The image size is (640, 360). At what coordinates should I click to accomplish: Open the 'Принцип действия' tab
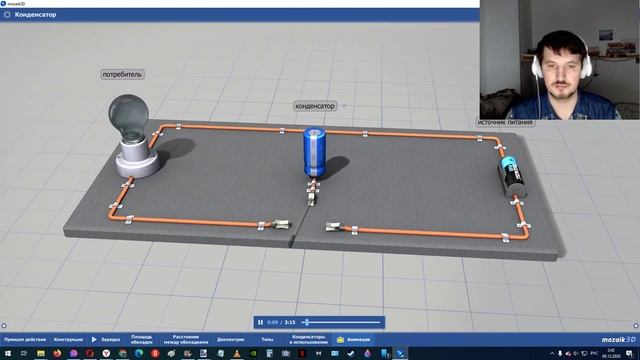(25, 340)
